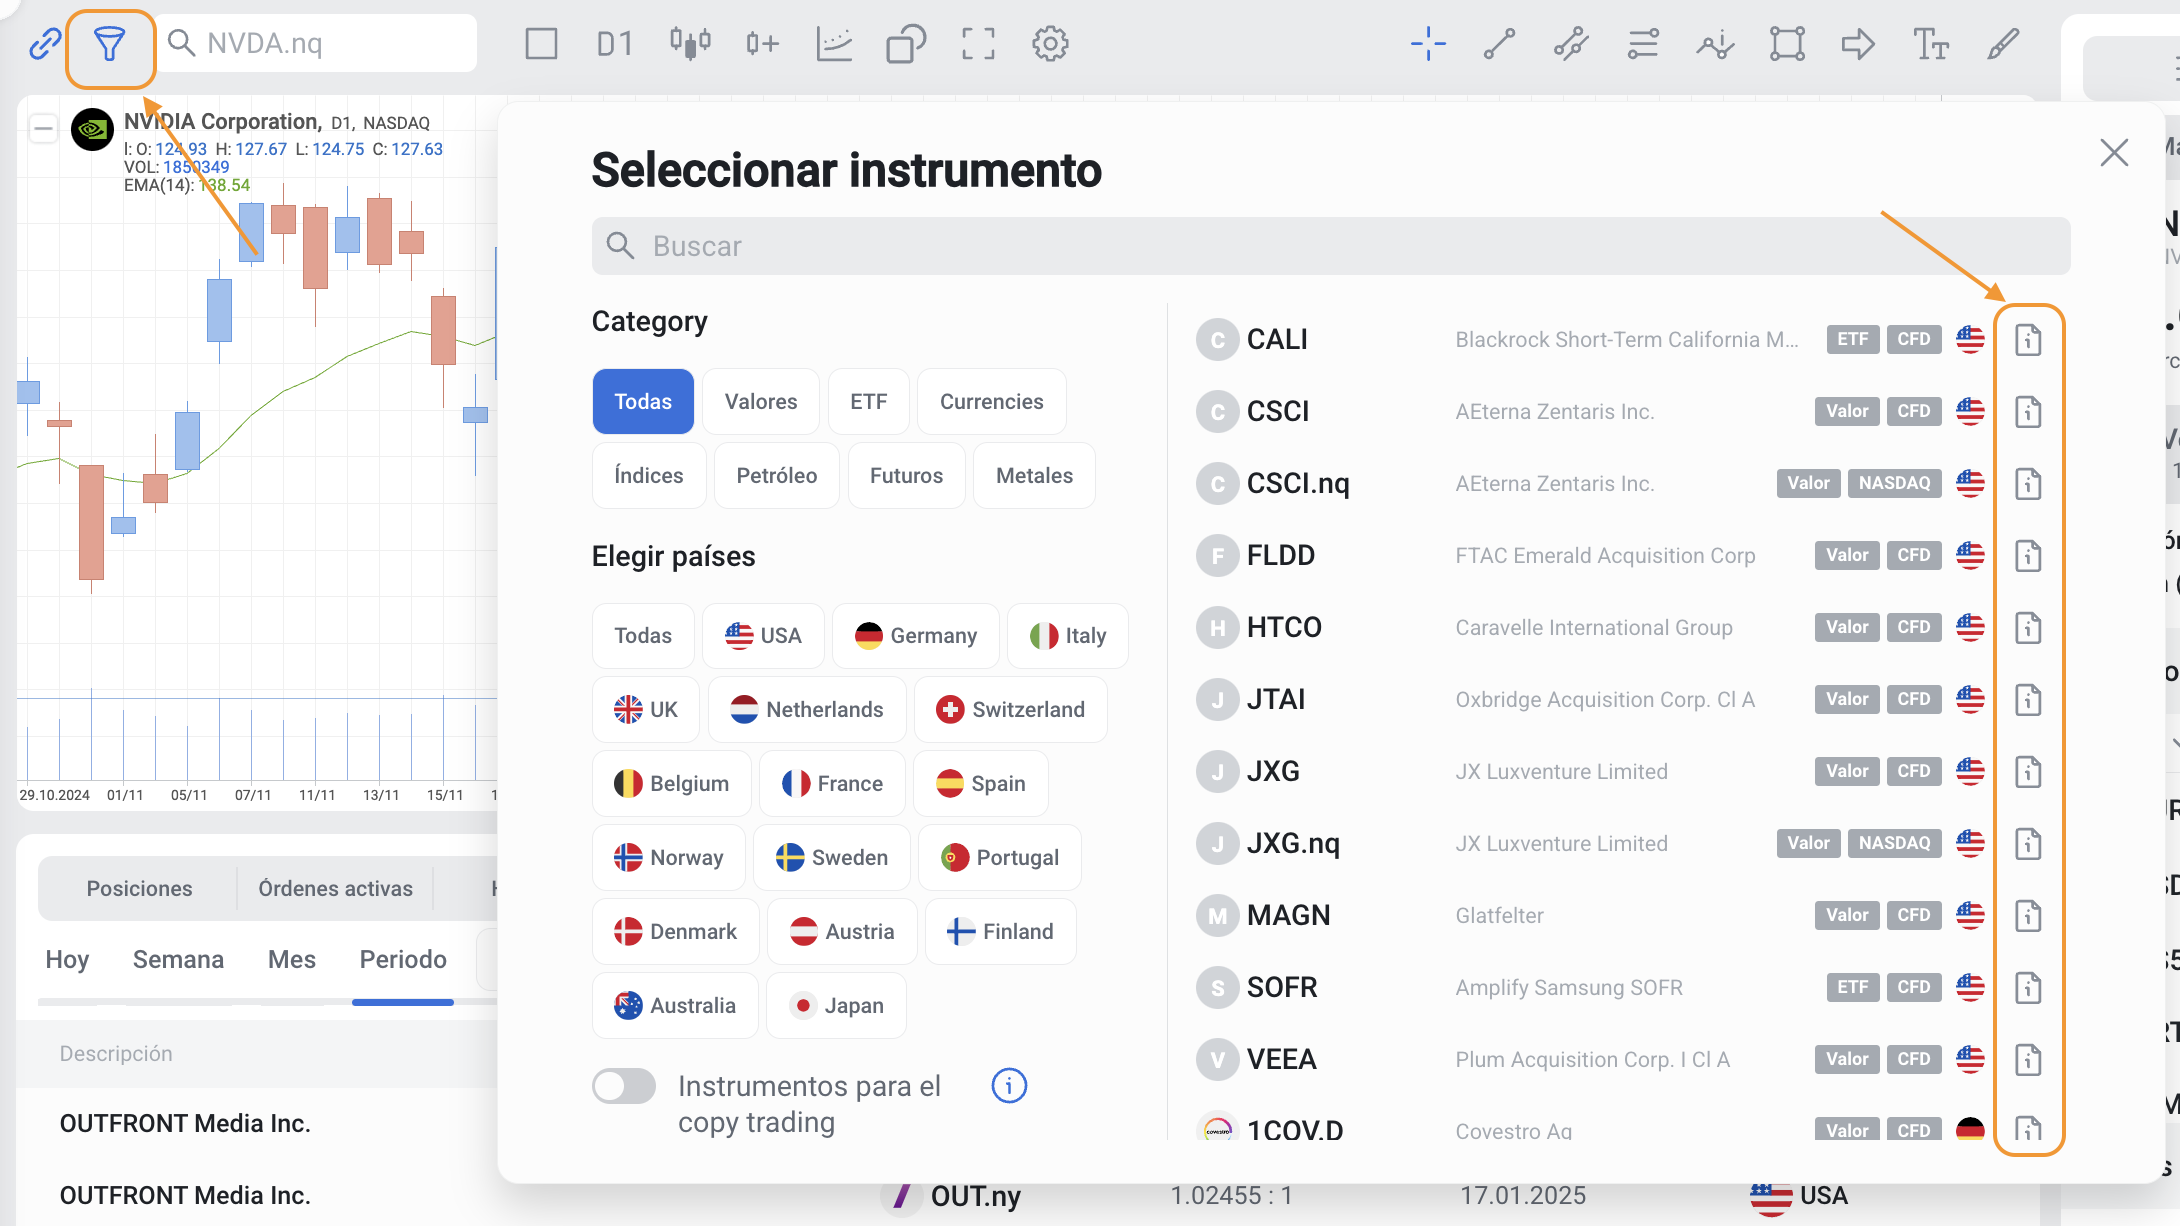
Task: Enable the ETF category filter
Action: click(868, 402)
